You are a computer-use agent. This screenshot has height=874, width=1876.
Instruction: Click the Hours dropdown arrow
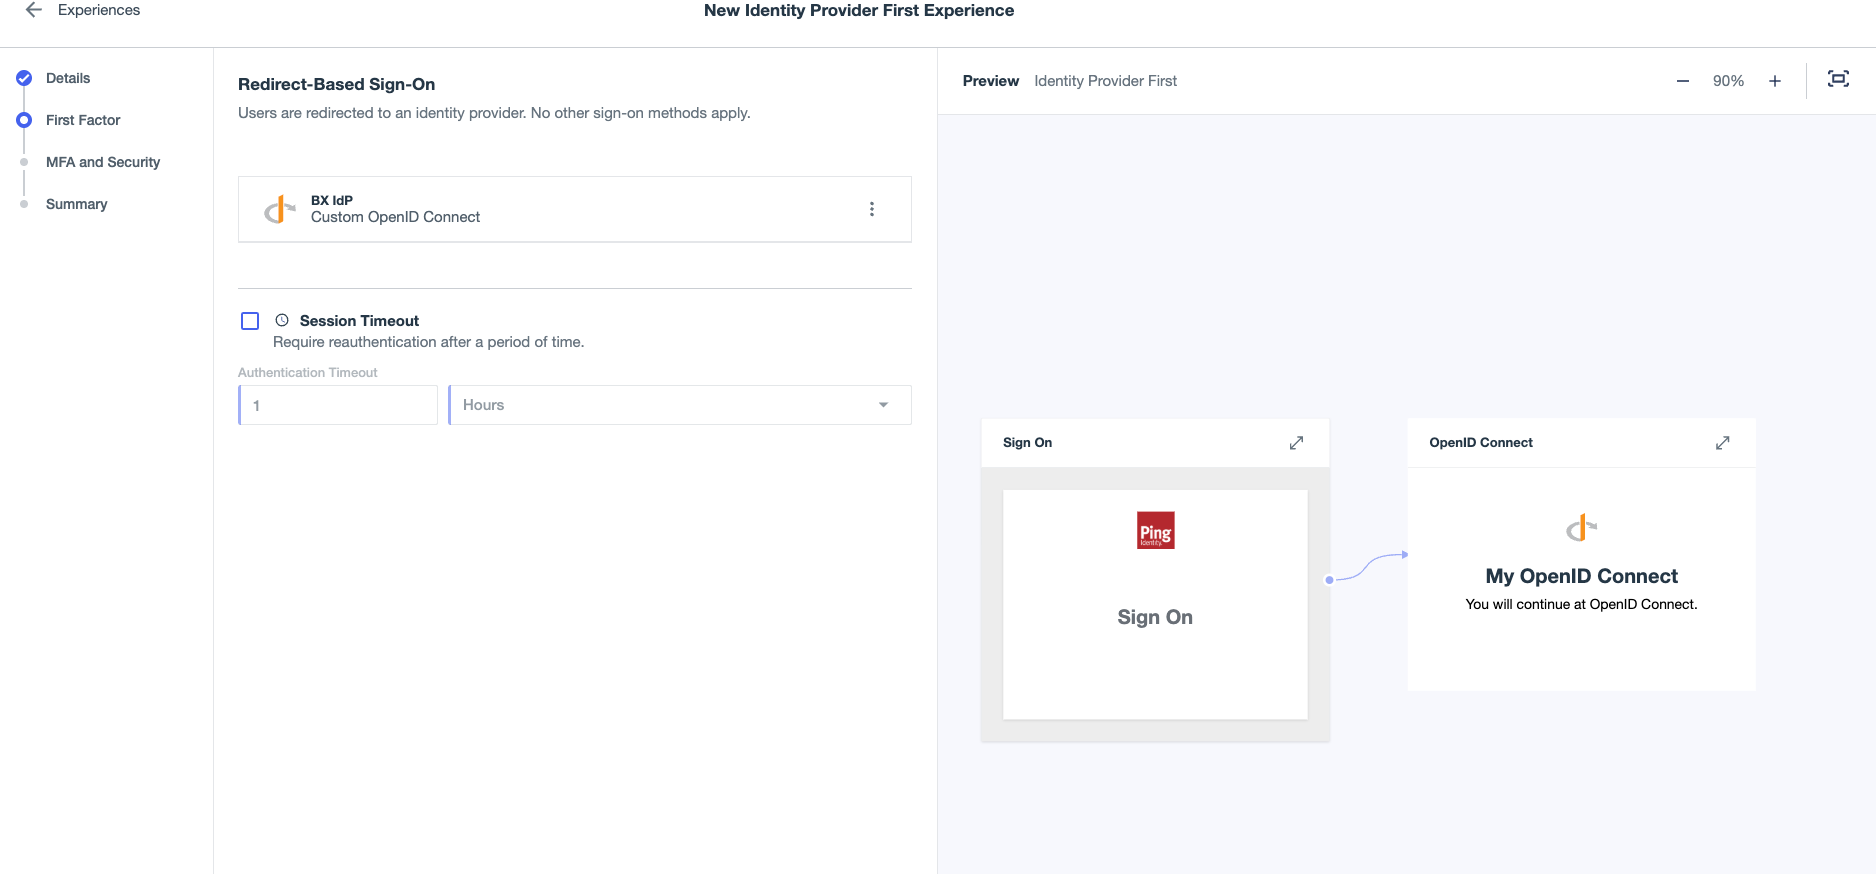[883, 405]
